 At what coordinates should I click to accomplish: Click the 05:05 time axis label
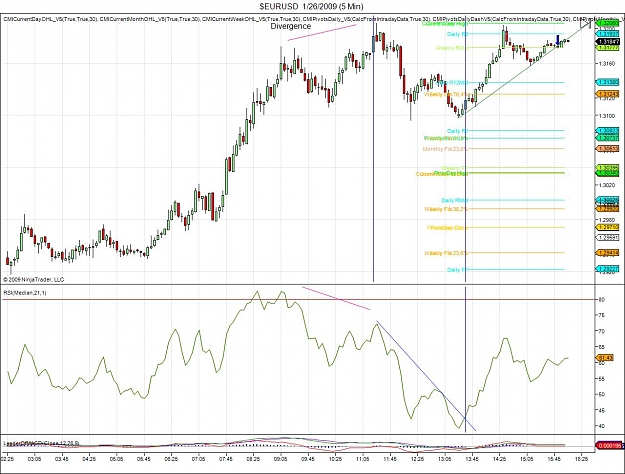coord(116,459)
